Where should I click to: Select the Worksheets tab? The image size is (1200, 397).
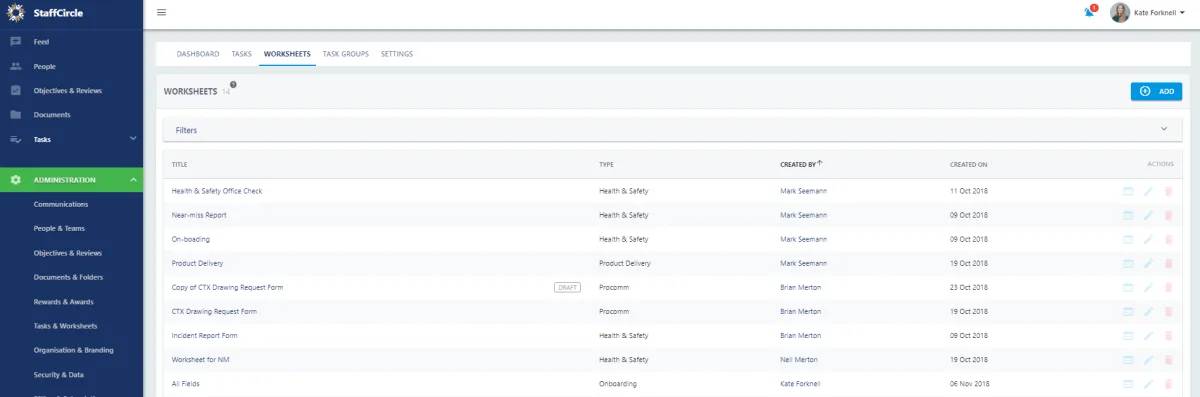coord(287,54)
